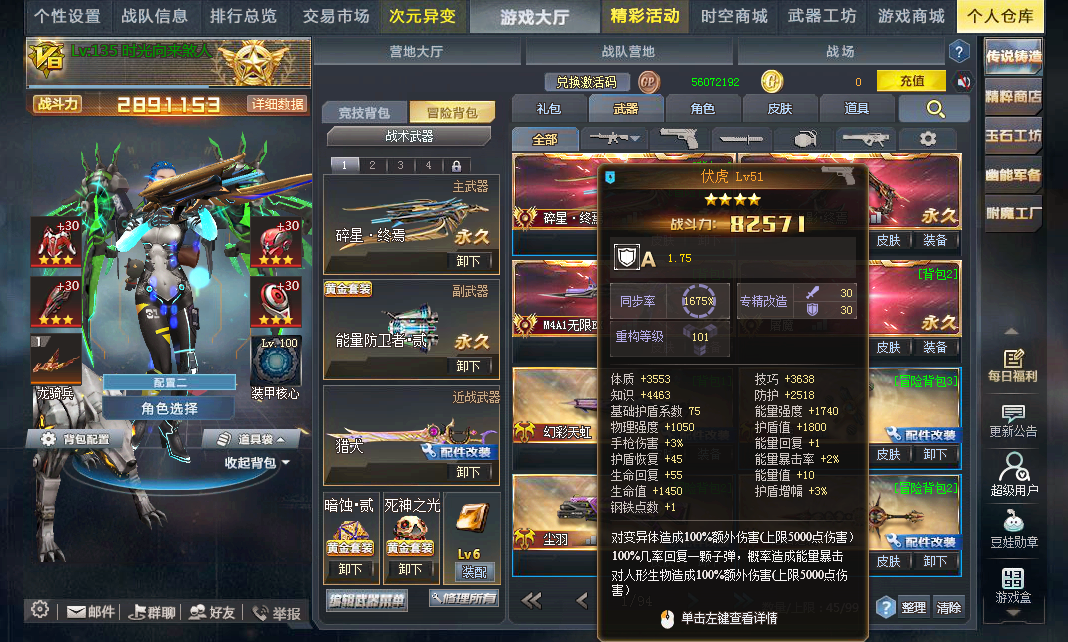
Task: Click the 充值 recharge button
Action: pyautogui.click(x=911, y=81)
